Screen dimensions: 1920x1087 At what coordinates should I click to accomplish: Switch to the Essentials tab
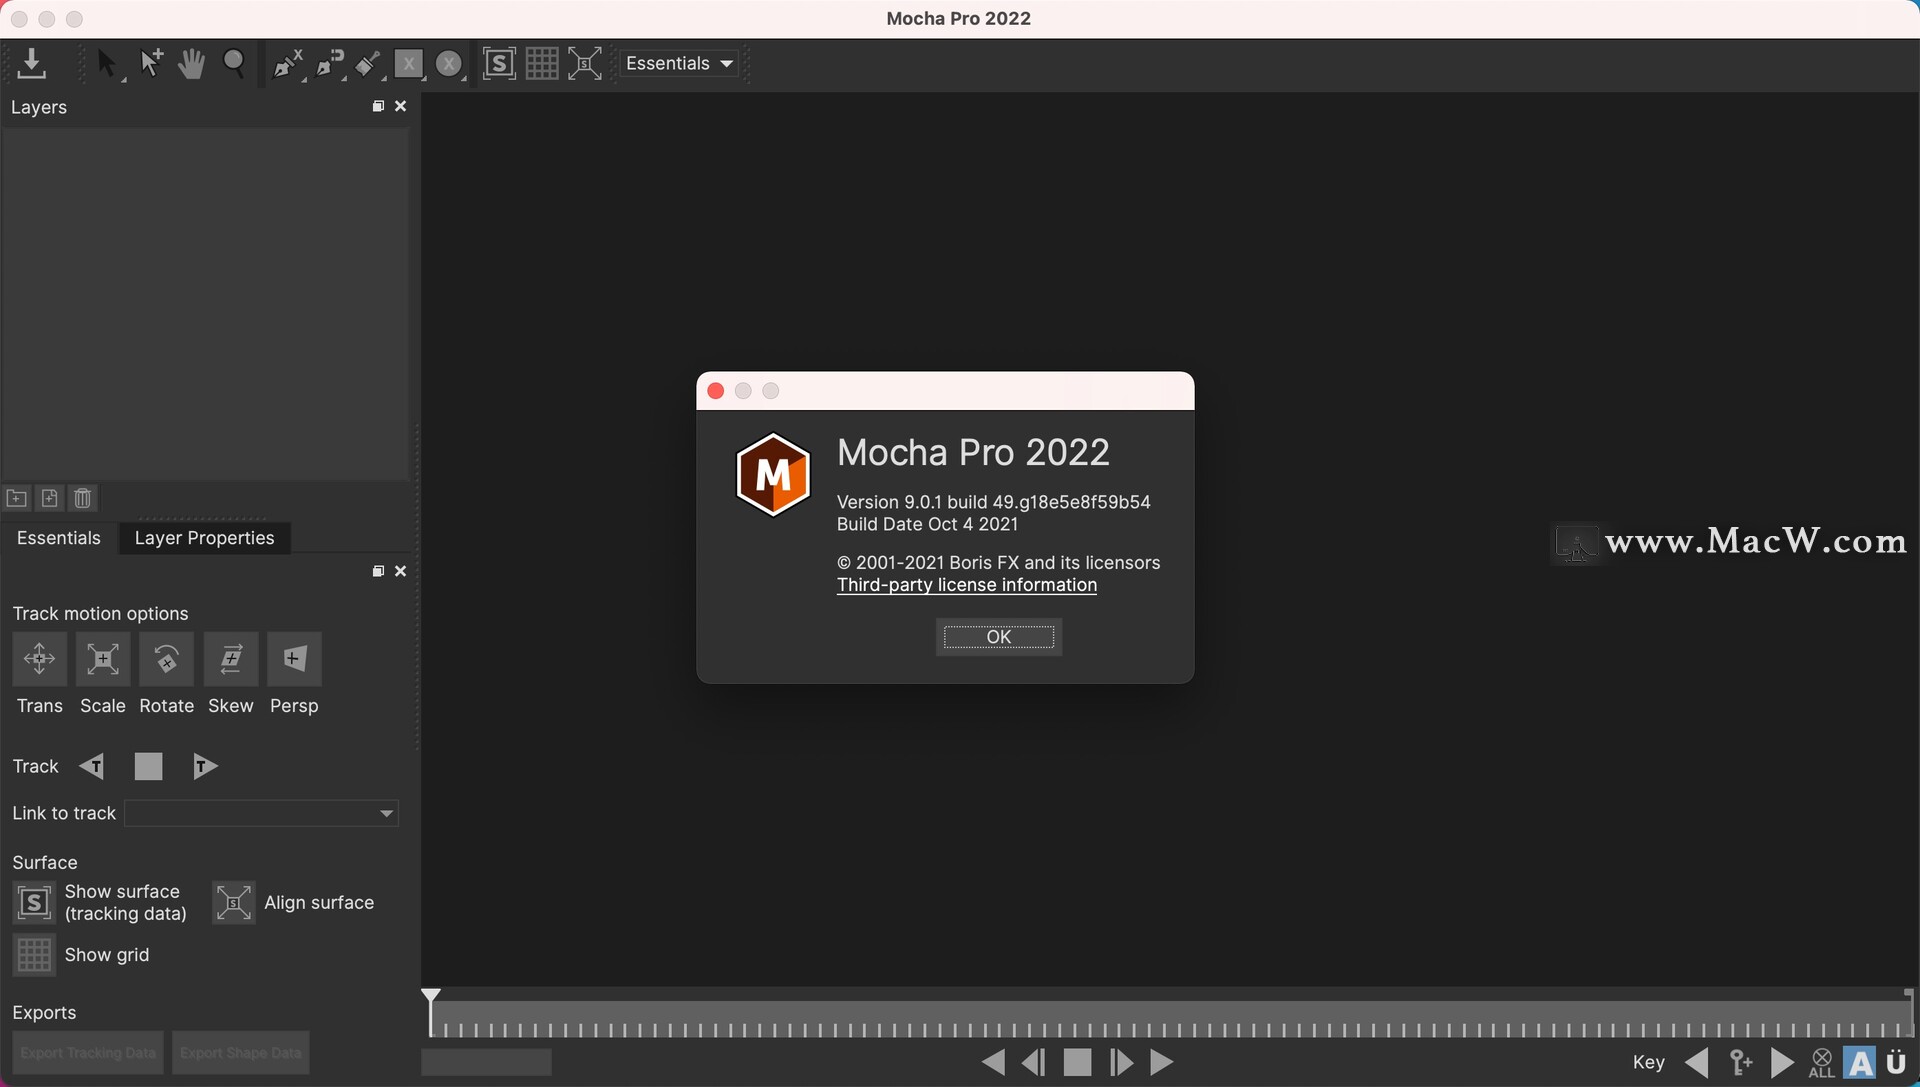tap(59, 538)
